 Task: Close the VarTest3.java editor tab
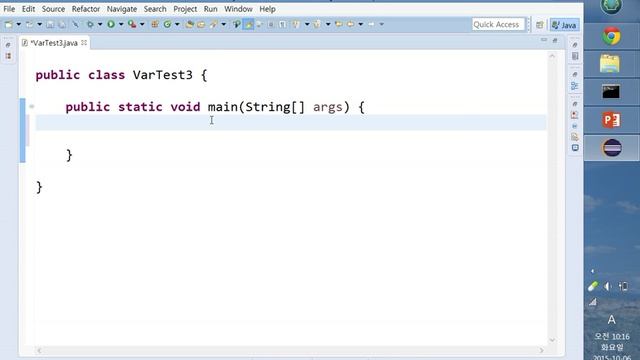[84, 42]
